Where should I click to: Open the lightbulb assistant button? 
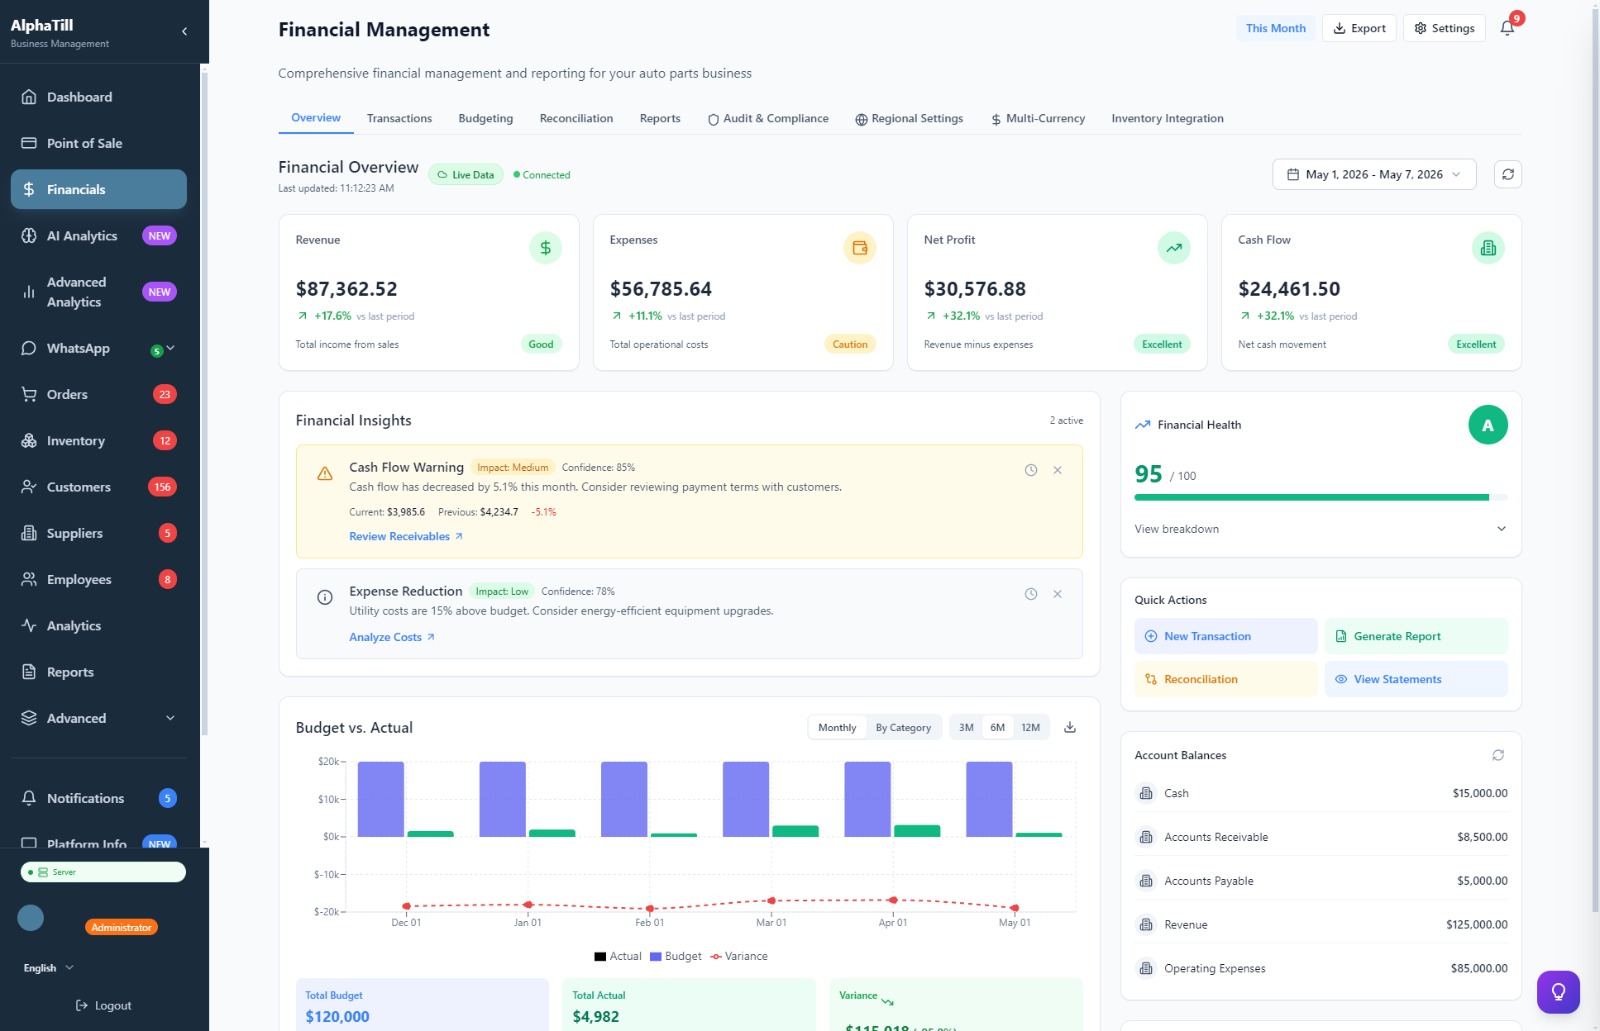(x=1558, y=992)
